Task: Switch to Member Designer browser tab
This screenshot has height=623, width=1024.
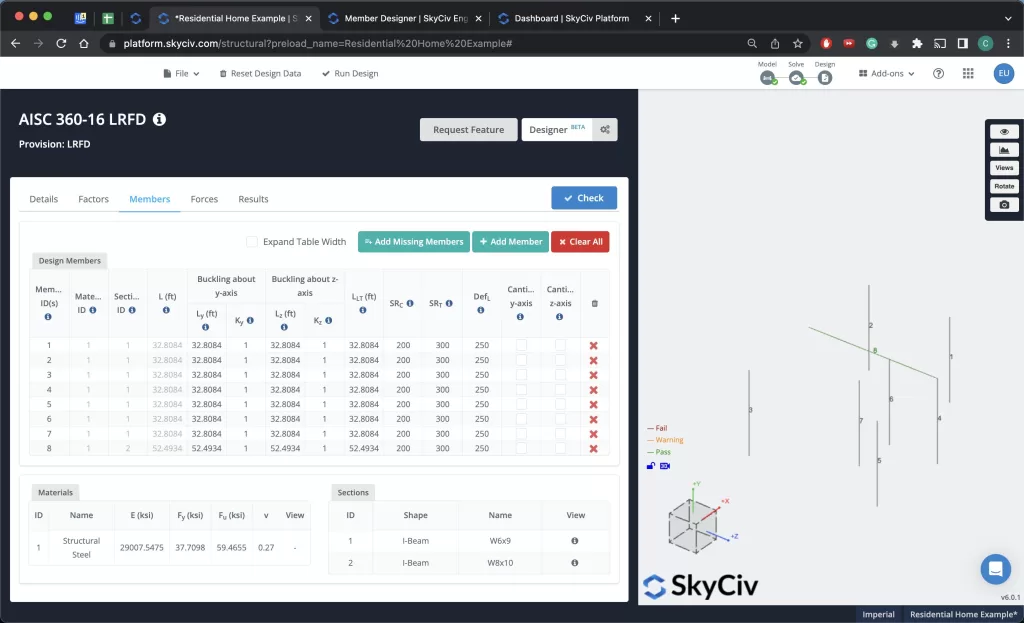Action: (405, 18)
